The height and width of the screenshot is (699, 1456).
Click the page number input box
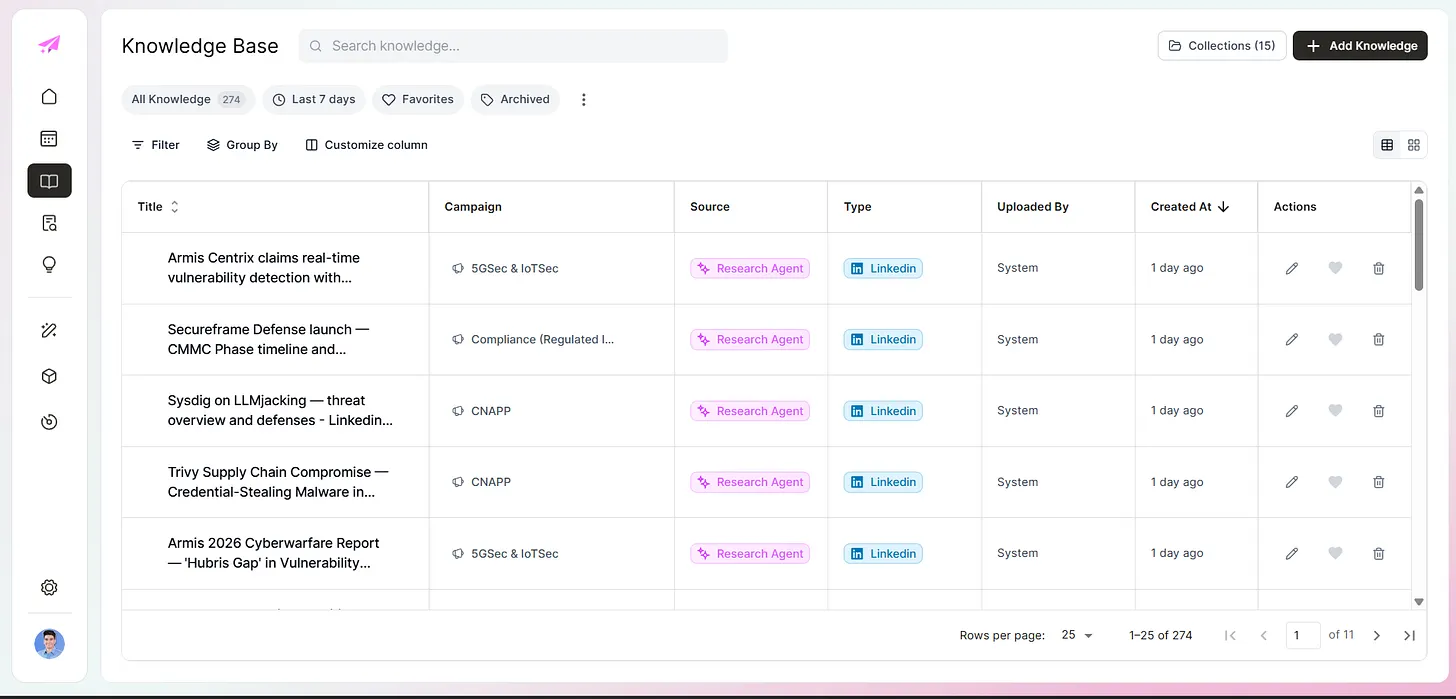1303,635
